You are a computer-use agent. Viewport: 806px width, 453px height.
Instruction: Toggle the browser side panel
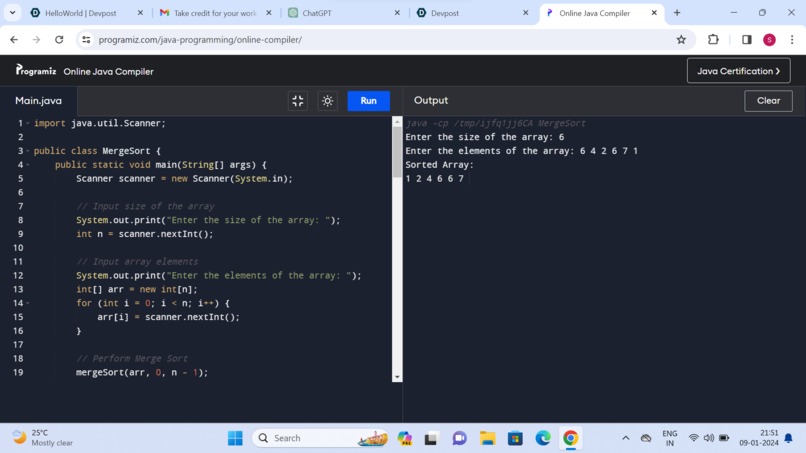[x=746, y=40]
